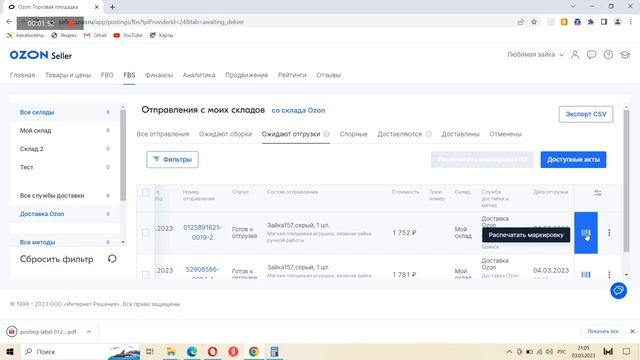The width and height of the screenshot is (640, 360).
Task: Open the Отзывы menu
Action: click(329, 75)
